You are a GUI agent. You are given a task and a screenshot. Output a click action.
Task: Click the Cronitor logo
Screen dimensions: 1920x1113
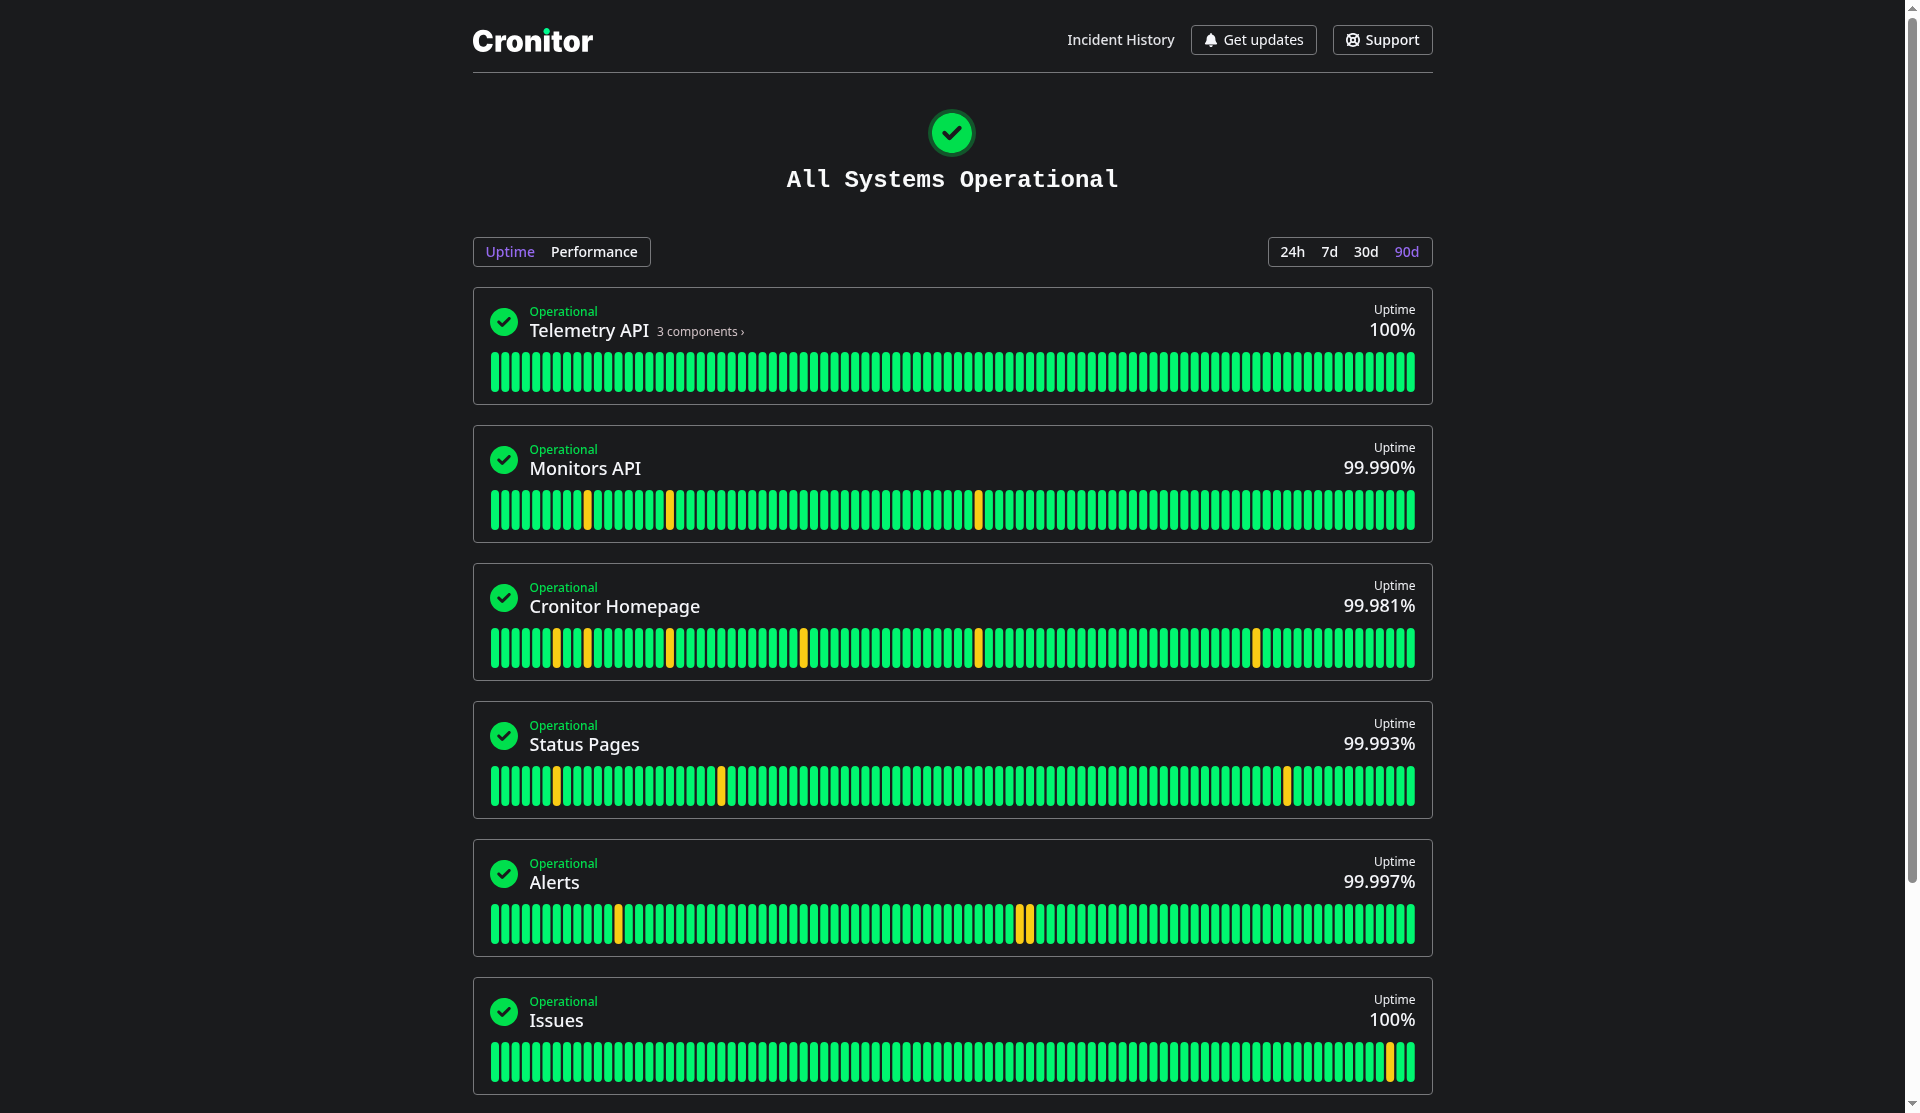(532, 40)
